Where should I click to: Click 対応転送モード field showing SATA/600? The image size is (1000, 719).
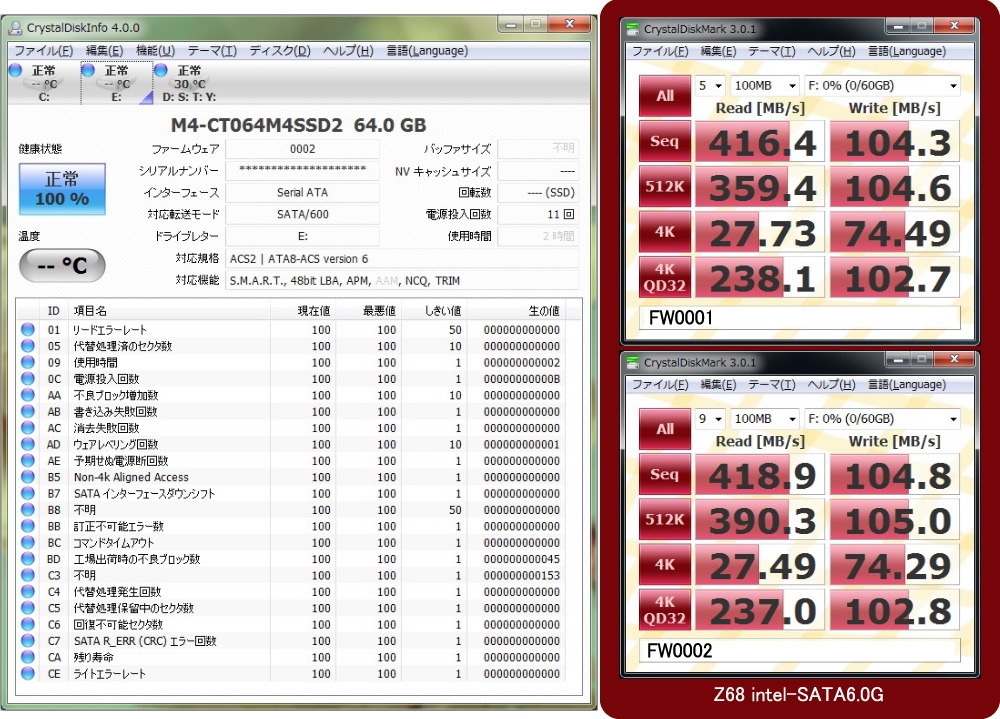(302, 214)
